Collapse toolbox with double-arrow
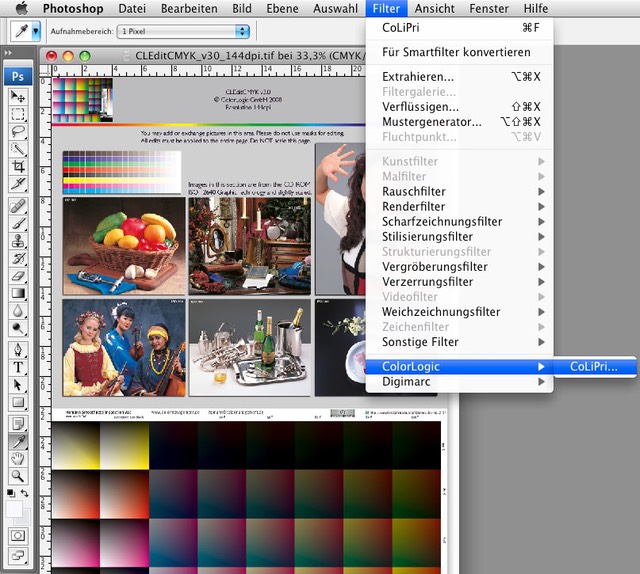 pyautogui.click(x=8, y=53)
